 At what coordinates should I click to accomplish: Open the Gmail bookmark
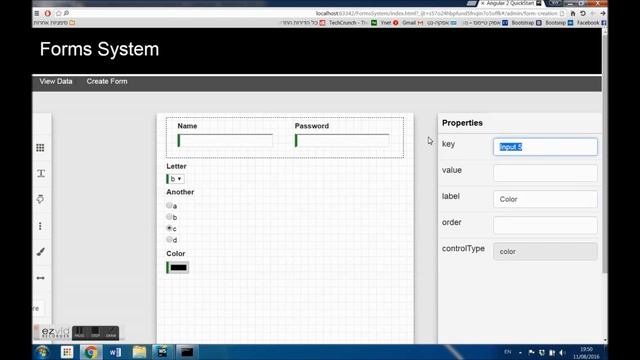point(412,23)
